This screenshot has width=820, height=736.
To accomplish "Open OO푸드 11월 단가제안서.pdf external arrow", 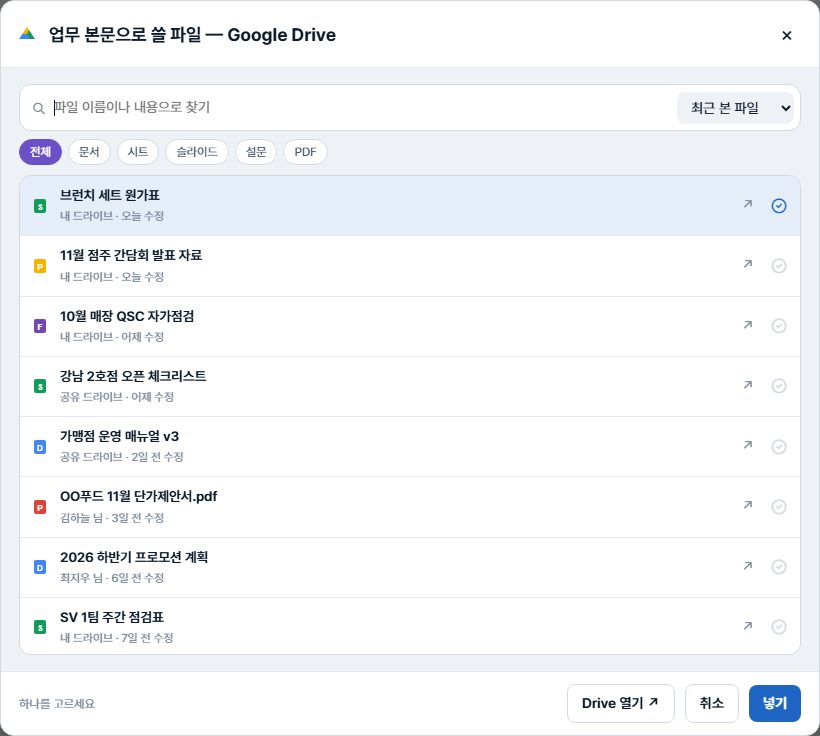I will pos(748,505).
